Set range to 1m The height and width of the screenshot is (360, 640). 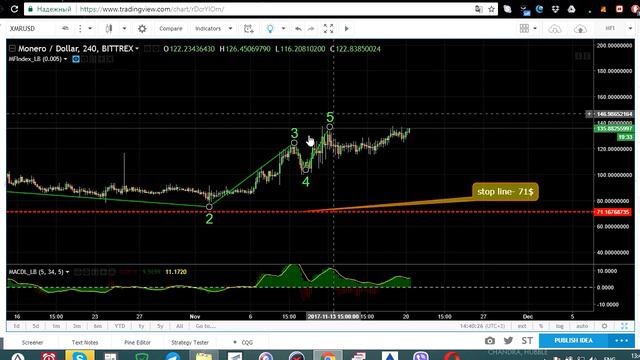pyautogui.click(x=56, y=326)
